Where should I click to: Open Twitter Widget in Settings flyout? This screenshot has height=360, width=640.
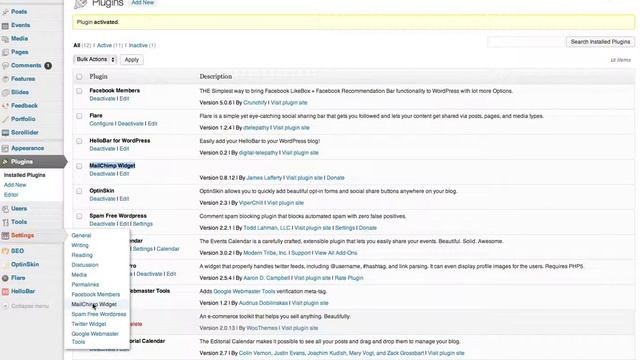89,324
